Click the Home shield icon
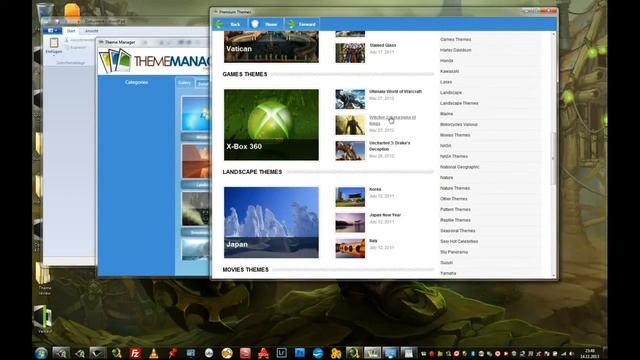This screenshot has height=360, width=640. pos(255,24)
